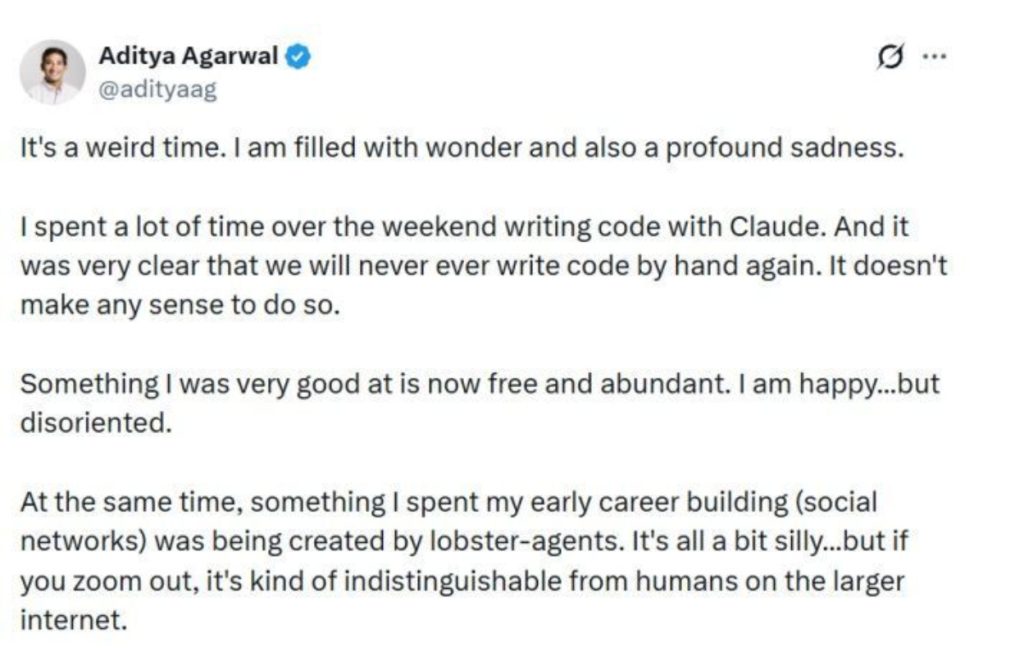The width and height of the screenshot is (1024, 648).
Task: Click the paragraph starting "I spent a lot"
Action: pos(460,266)
